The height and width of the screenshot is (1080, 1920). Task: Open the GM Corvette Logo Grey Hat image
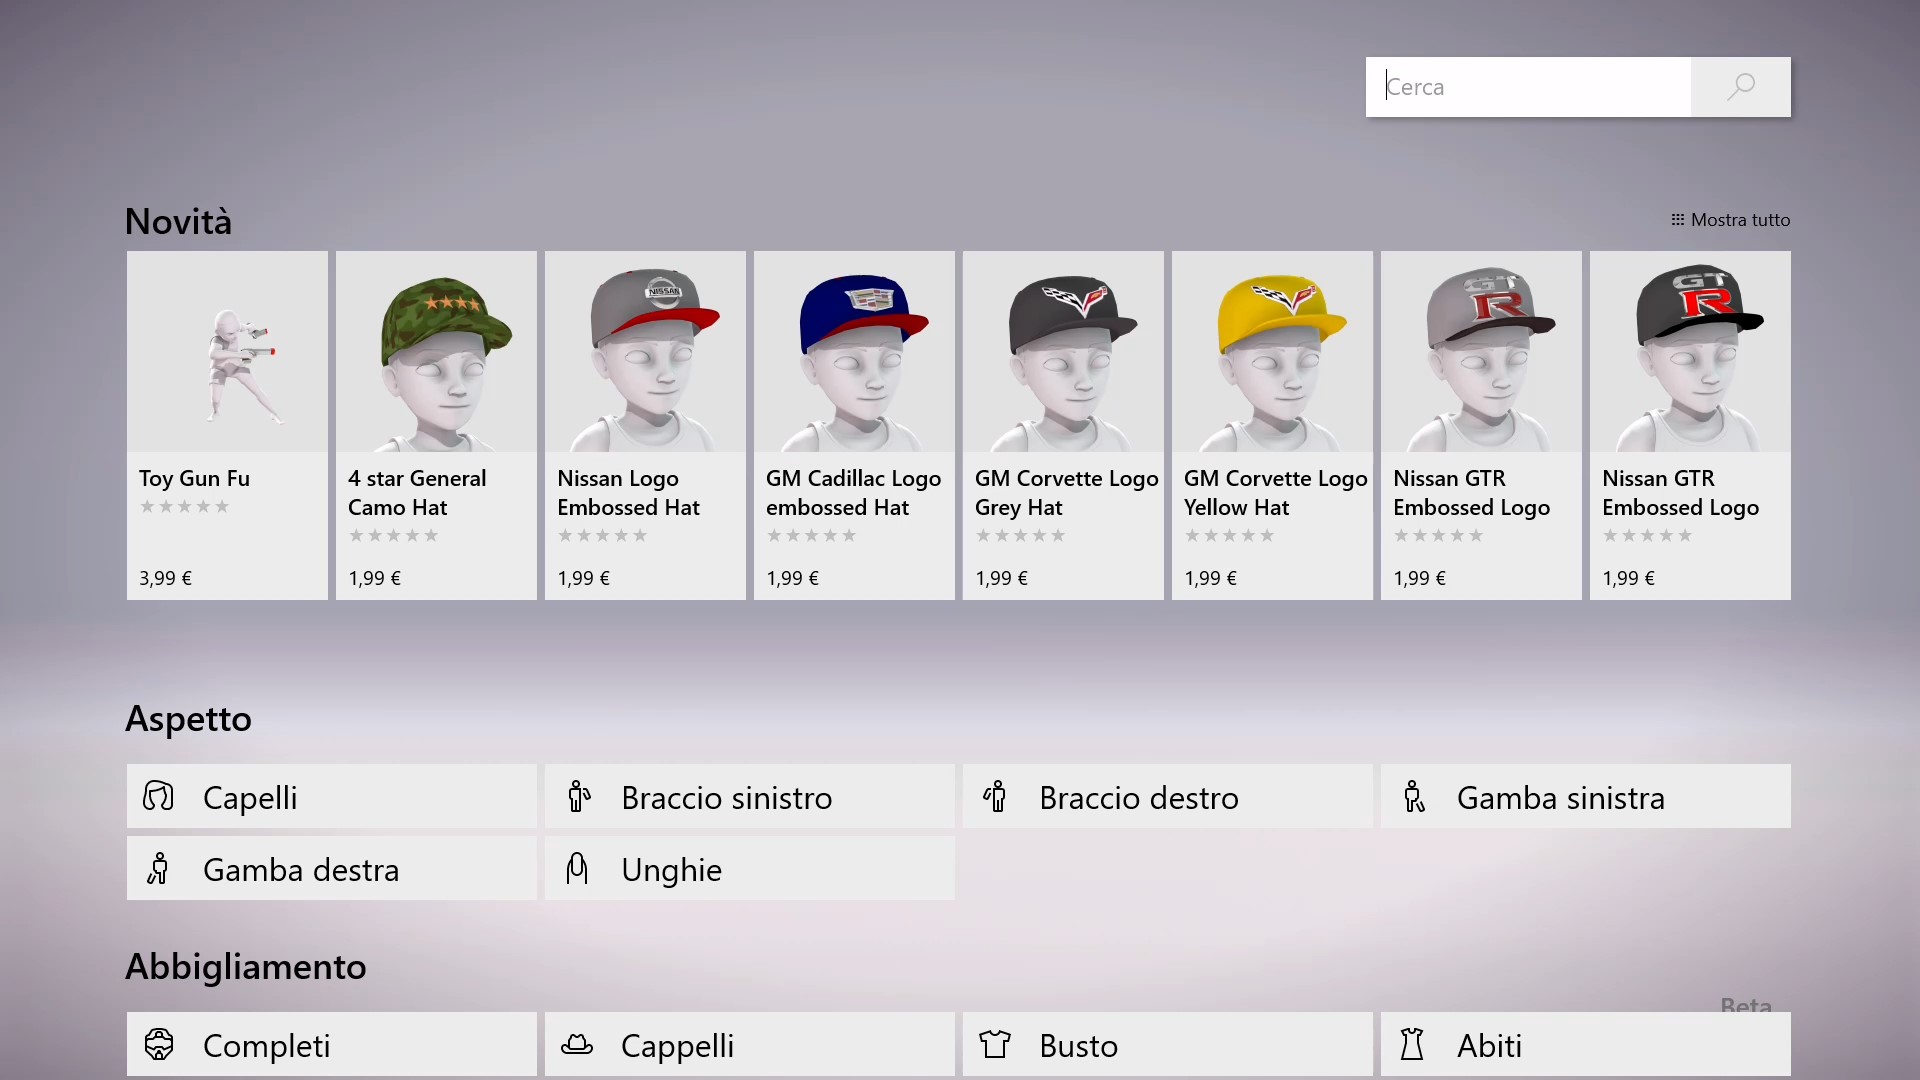1063,351
